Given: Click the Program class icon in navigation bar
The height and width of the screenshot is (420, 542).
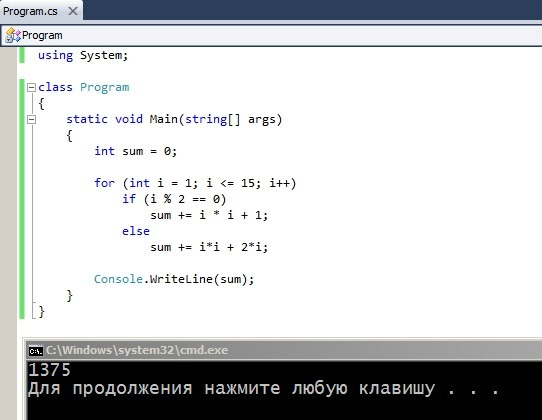Looking at the screenshot, I should pyautogui.click(x=13, y=35).
